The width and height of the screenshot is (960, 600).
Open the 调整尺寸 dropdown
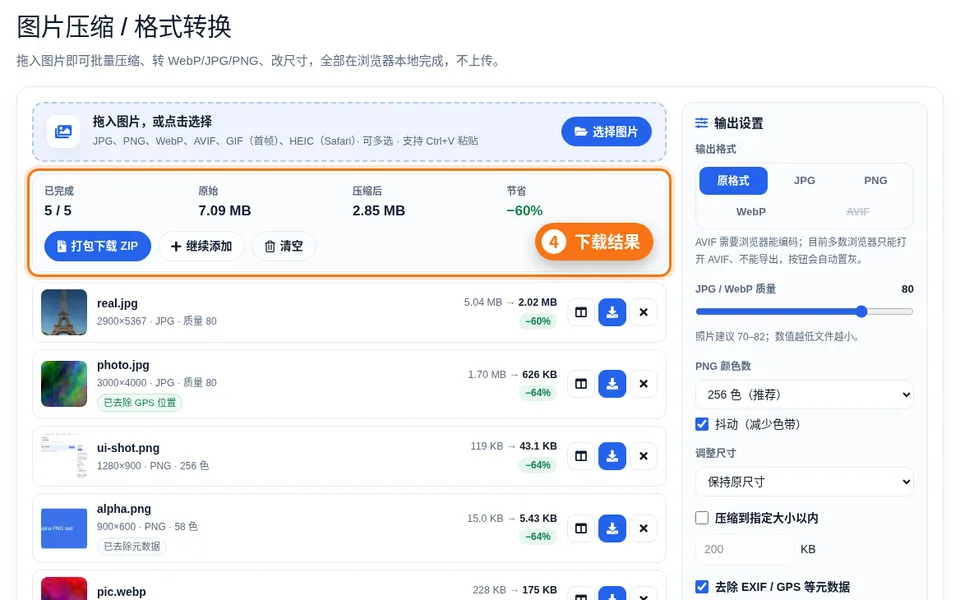(804, 482)
